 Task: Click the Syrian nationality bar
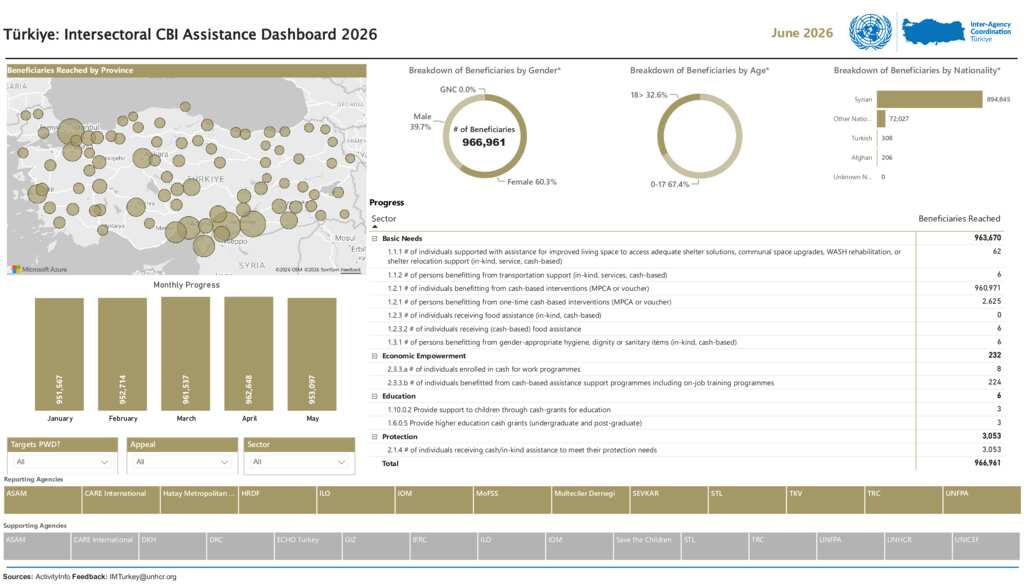coord(929,99)
